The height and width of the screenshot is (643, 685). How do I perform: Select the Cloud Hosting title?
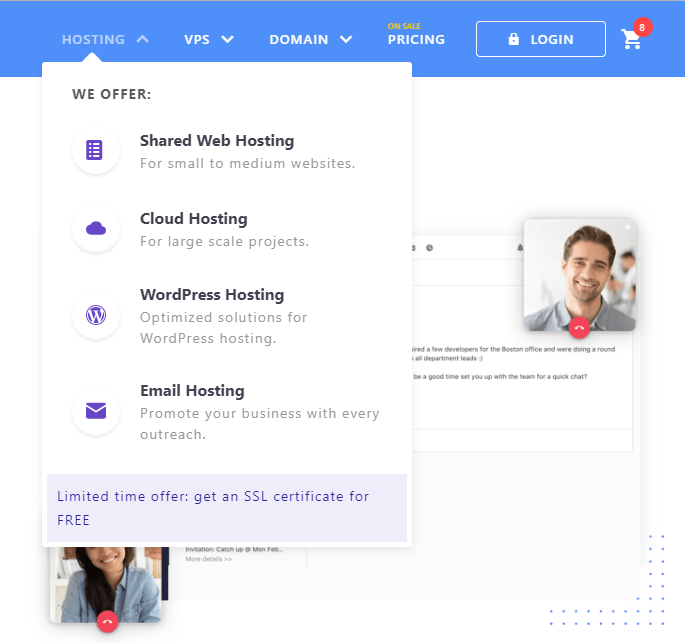(x=193, y=219)
